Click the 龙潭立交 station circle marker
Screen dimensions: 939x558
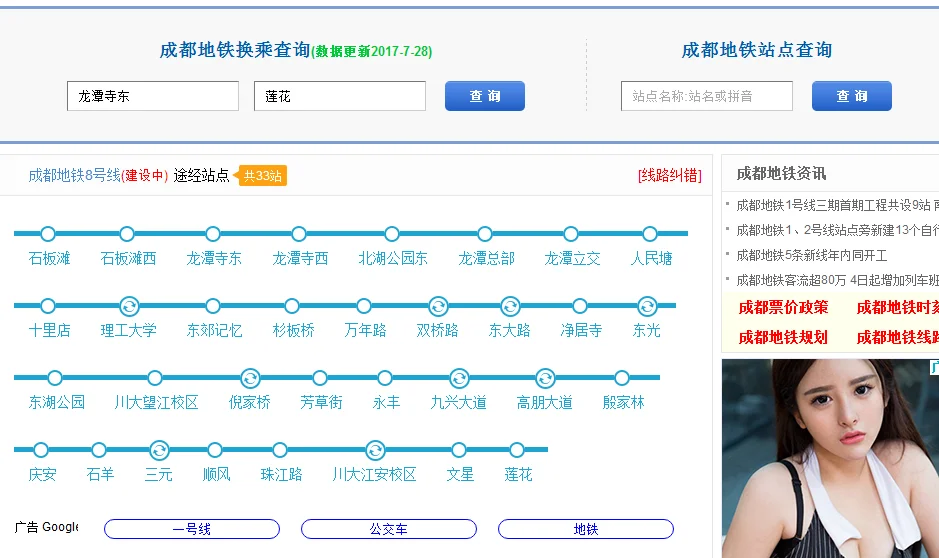point(571,233)
